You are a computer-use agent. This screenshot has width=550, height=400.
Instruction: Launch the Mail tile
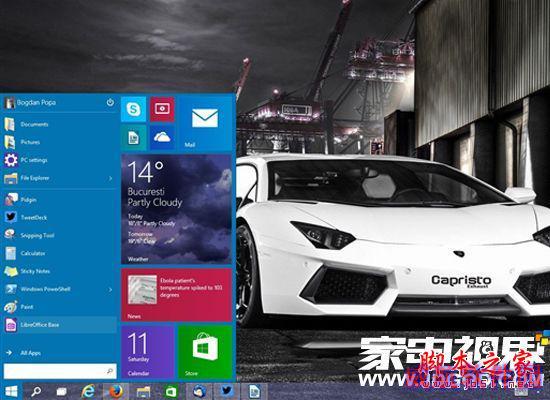(205, 124)
